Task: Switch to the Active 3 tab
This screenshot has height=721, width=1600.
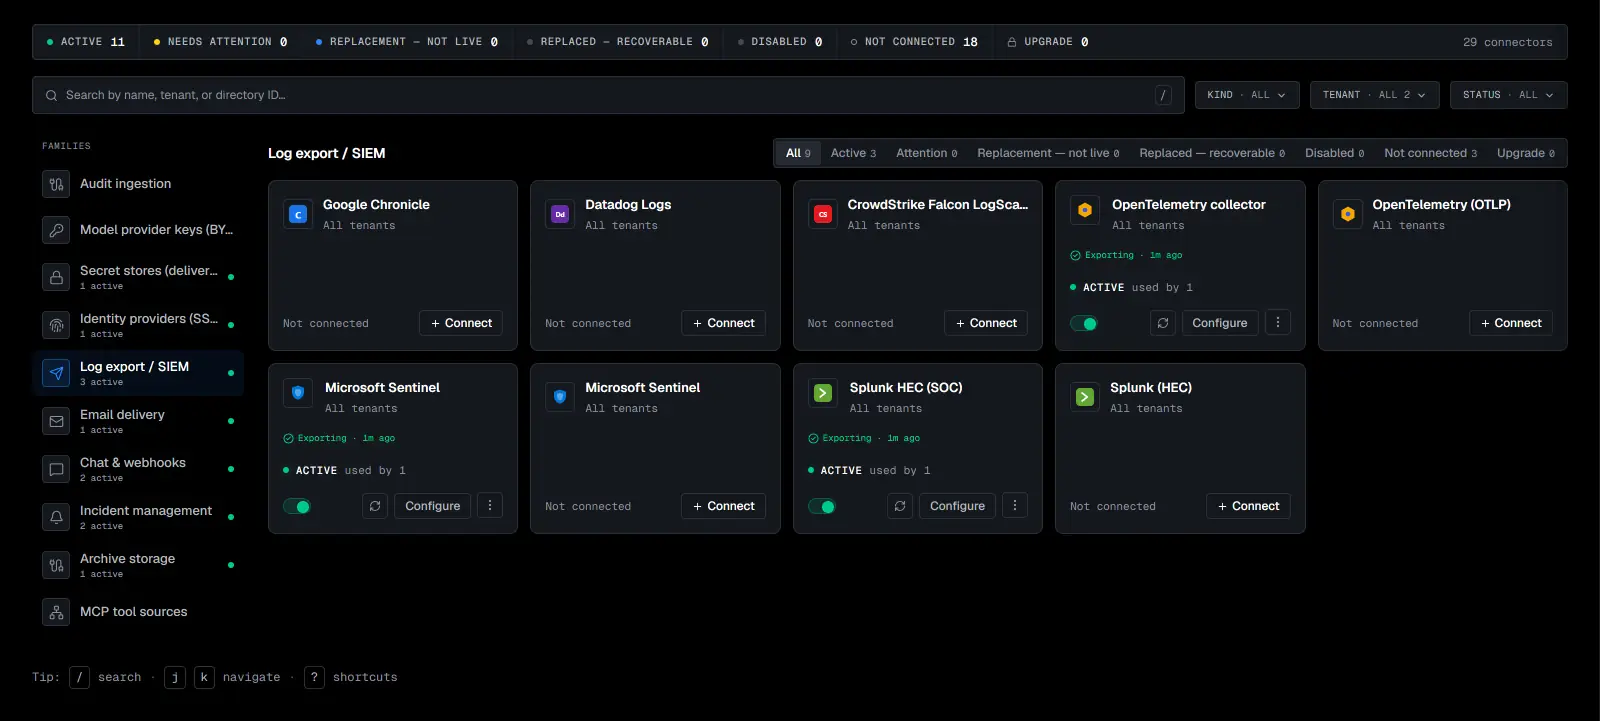Action: [853, 153]
